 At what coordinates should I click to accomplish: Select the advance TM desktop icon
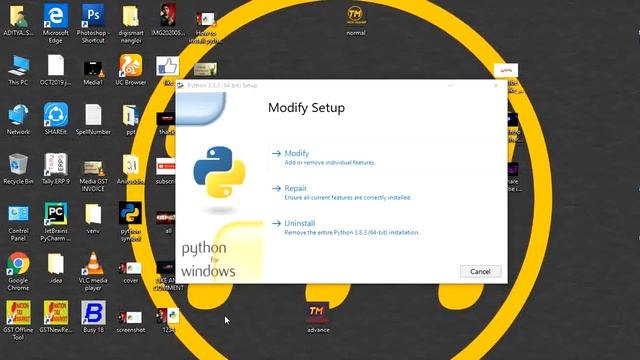pyautogui.click(x=318, y=319)
